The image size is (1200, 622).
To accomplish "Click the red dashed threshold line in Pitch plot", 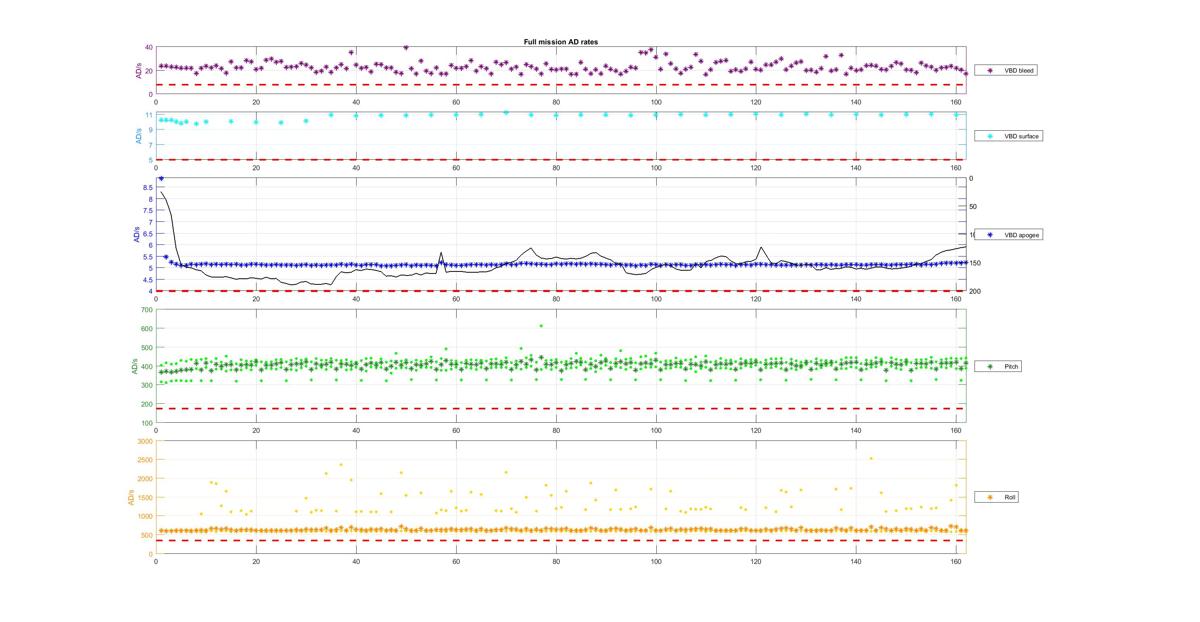I will click(561, 408).
